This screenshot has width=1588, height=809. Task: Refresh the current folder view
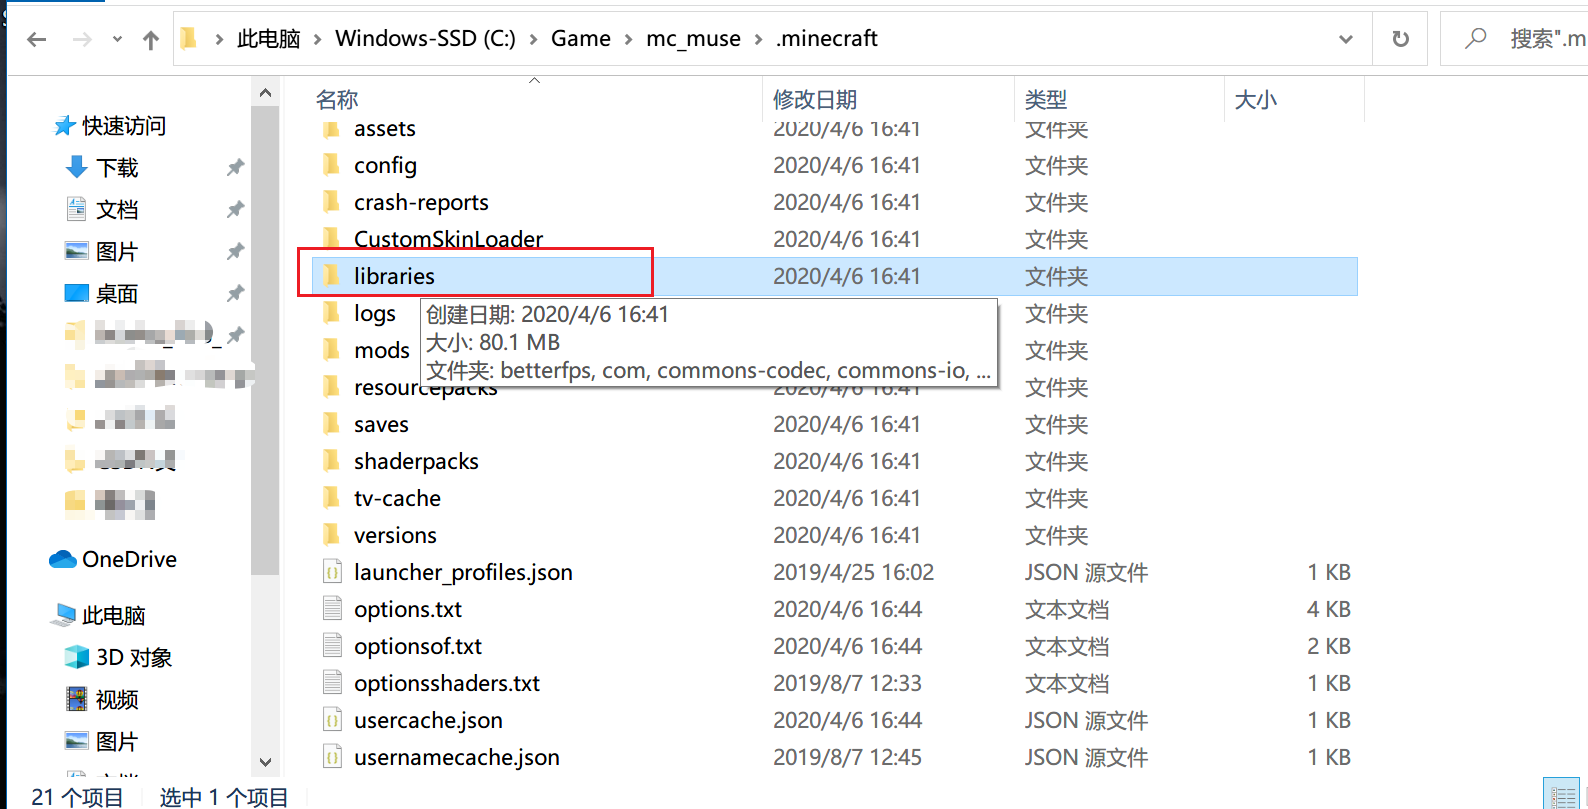(x=1400, y=39)
